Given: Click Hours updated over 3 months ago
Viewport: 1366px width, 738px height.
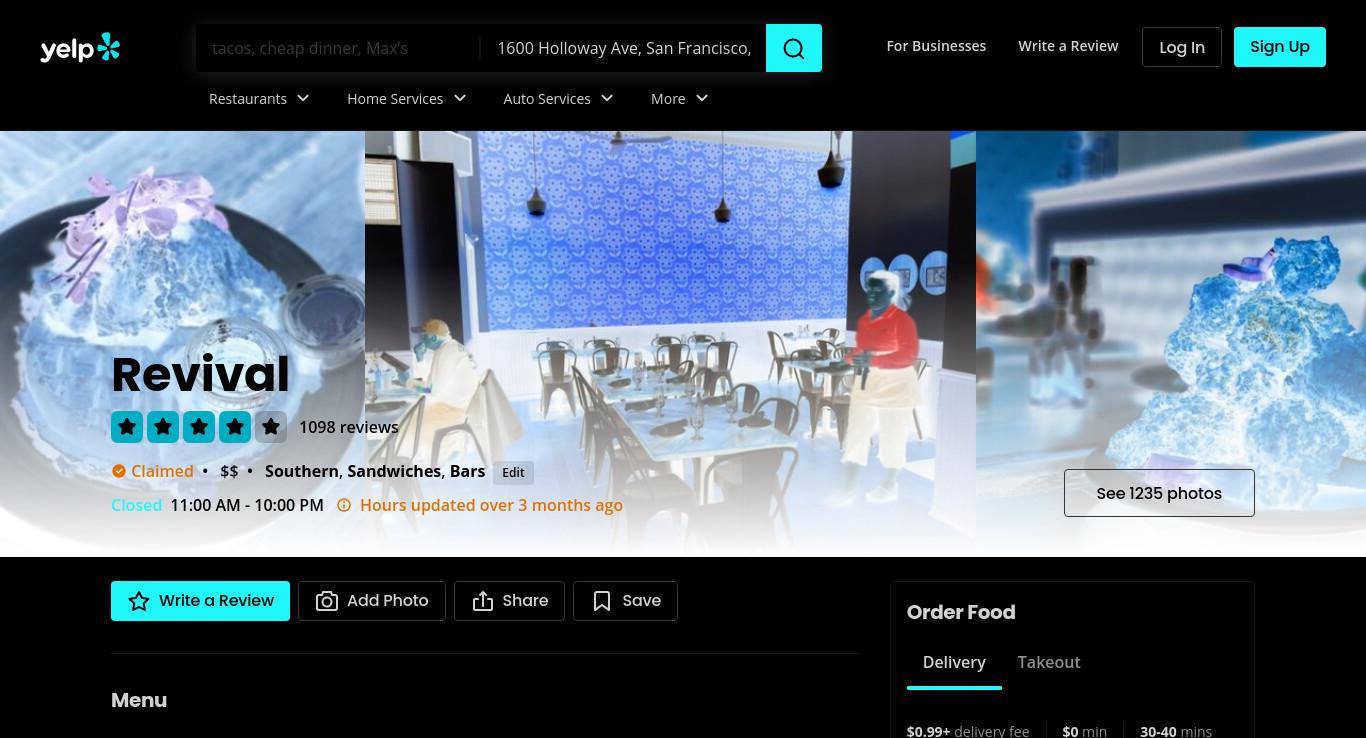Looking at the screenshot, I should coord(491,505).
